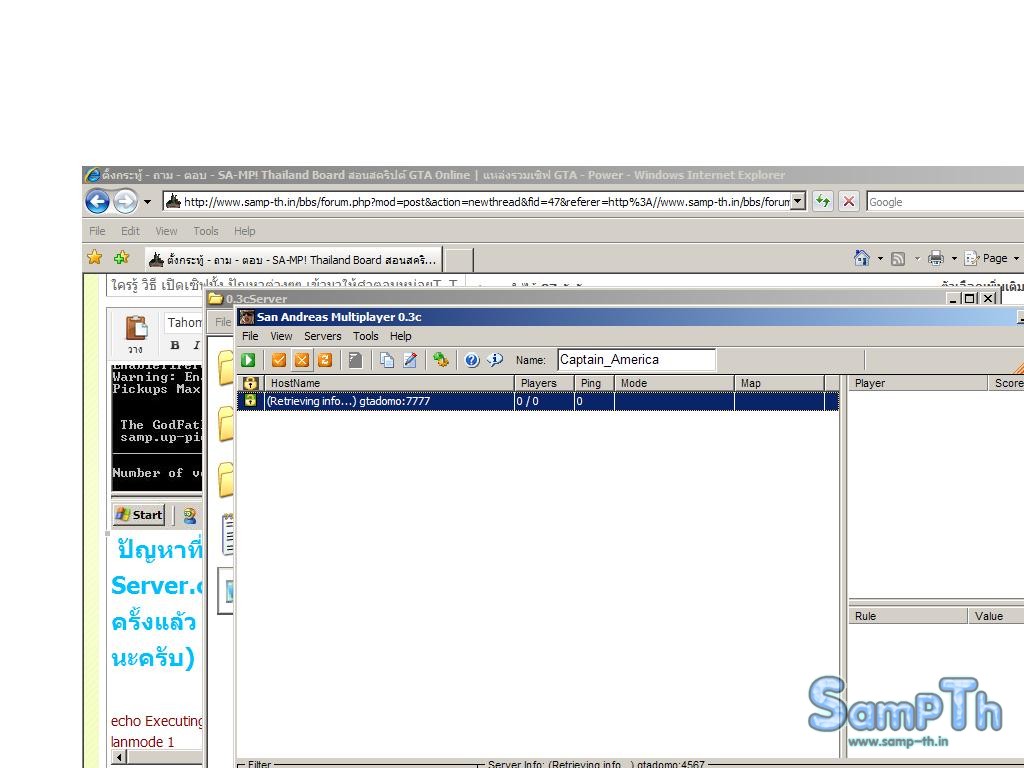The width and height of the screenshot is (1024, 768).
Task: Click the server properties pencil-edit icon
Action: pyautogui.click(x=410, y=360)
